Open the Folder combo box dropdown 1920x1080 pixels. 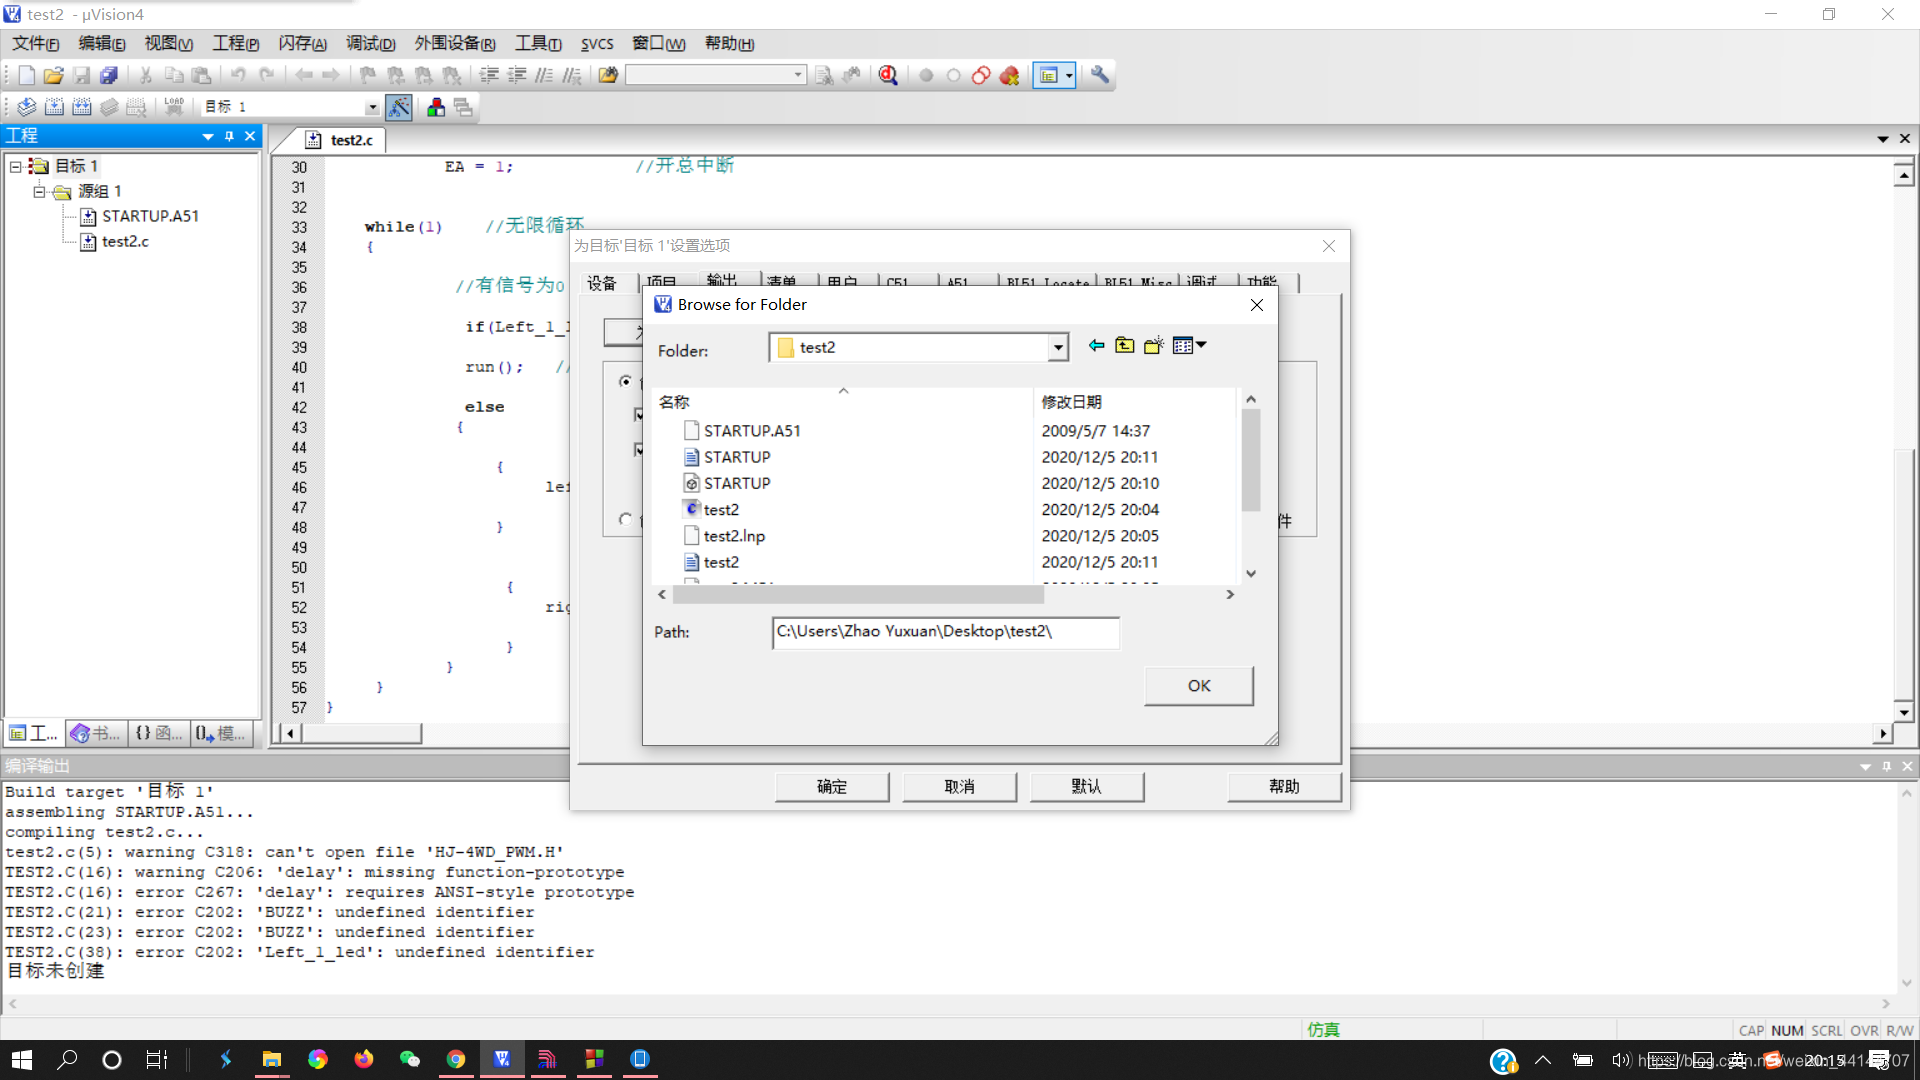[1058, 347]
